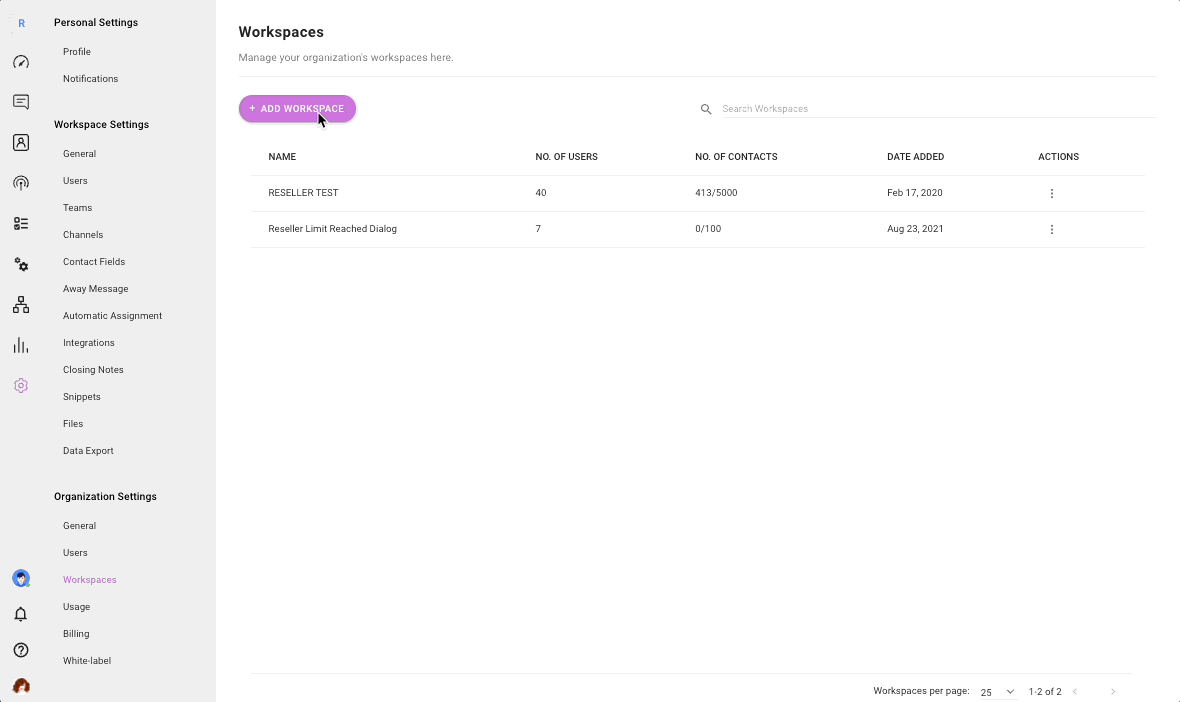Image resolution: width=1180 pixels, height=702 pixels.
Task: Open the user avatar at bottom left
Action: click(x=21, y=686)
